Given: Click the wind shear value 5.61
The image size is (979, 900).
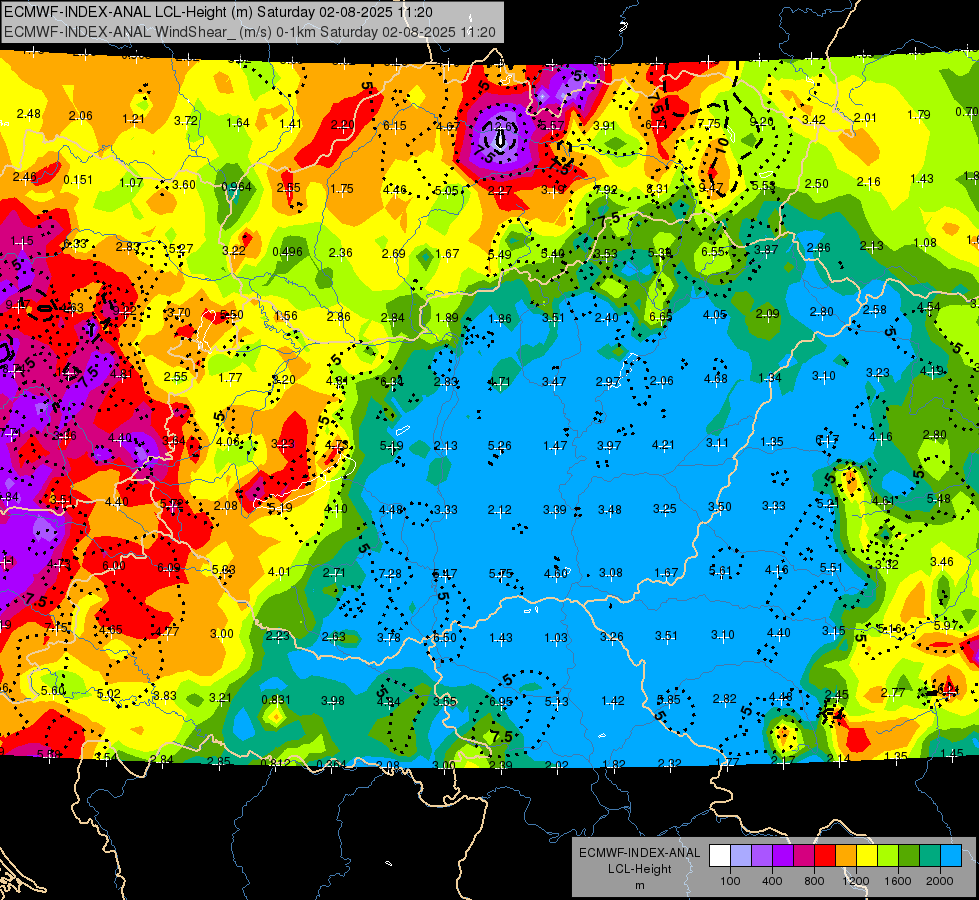Looking at the screenshot, I should coord(721,570).
